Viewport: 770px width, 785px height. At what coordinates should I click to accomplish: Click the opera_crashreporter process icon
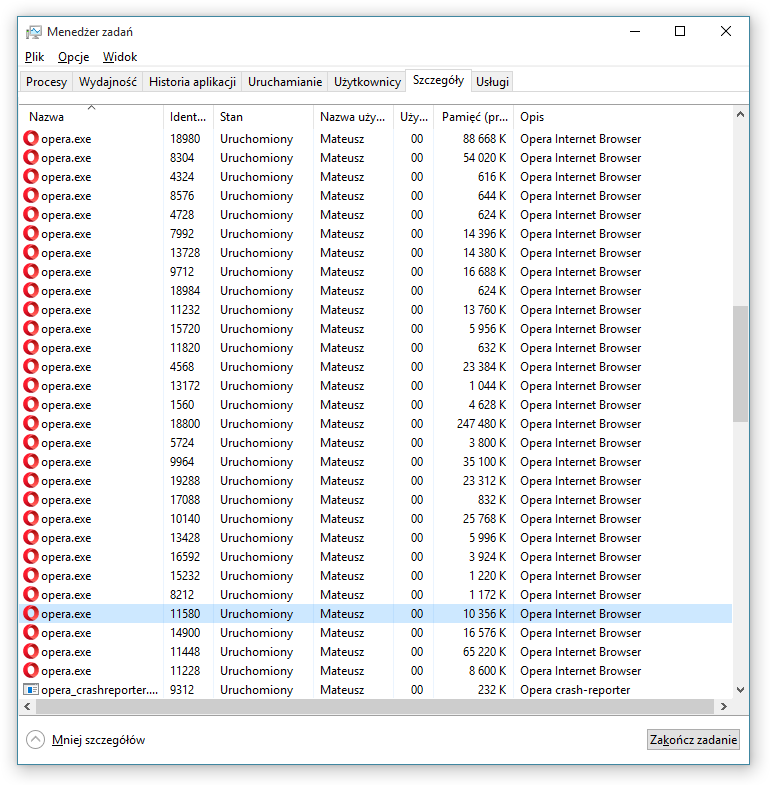pos(31,689)
